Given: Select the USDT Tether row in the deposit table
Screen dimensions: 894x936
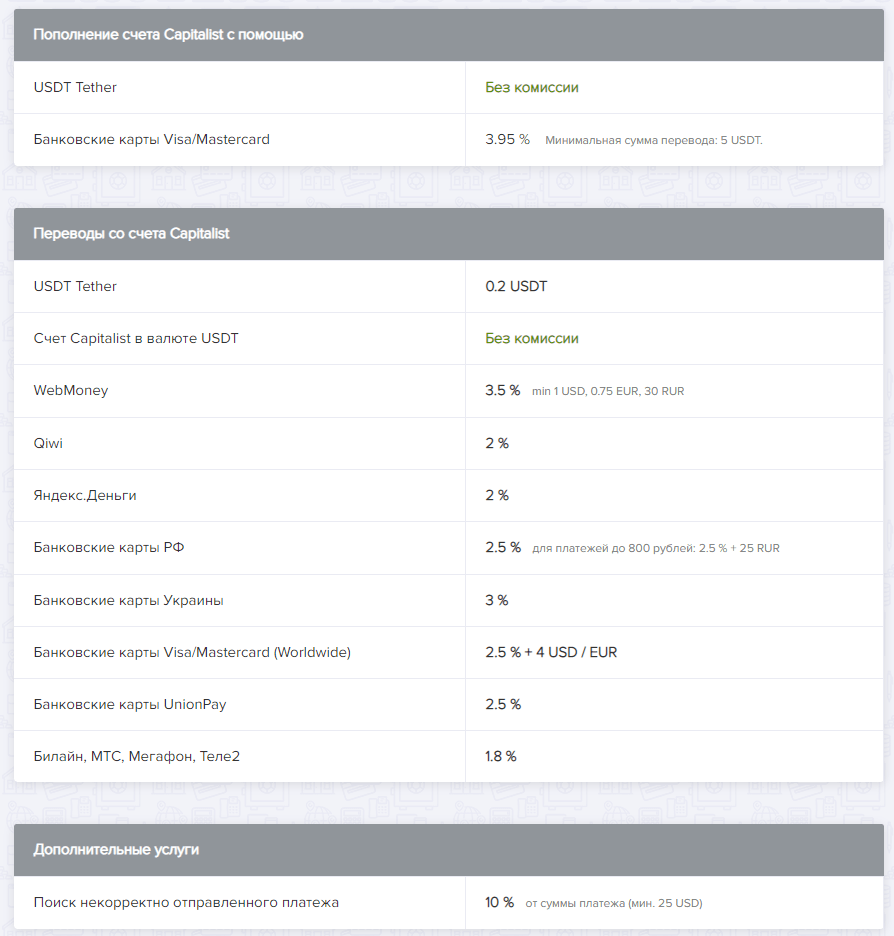Looking at the screenshot, I should click(449, 87).
